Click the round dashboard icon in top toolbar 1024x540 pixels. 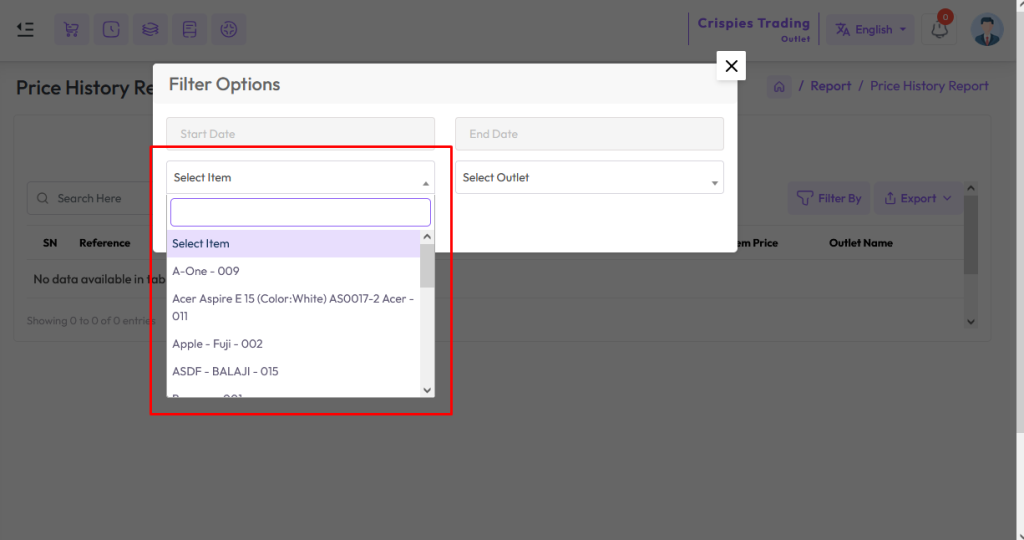point(229,29)
